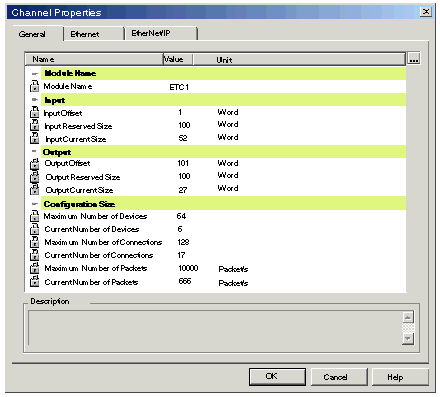The height and width of the screenshot is (397, 440).
Task: Click lock icon beside Input Offset row
Action: (34, 112)
